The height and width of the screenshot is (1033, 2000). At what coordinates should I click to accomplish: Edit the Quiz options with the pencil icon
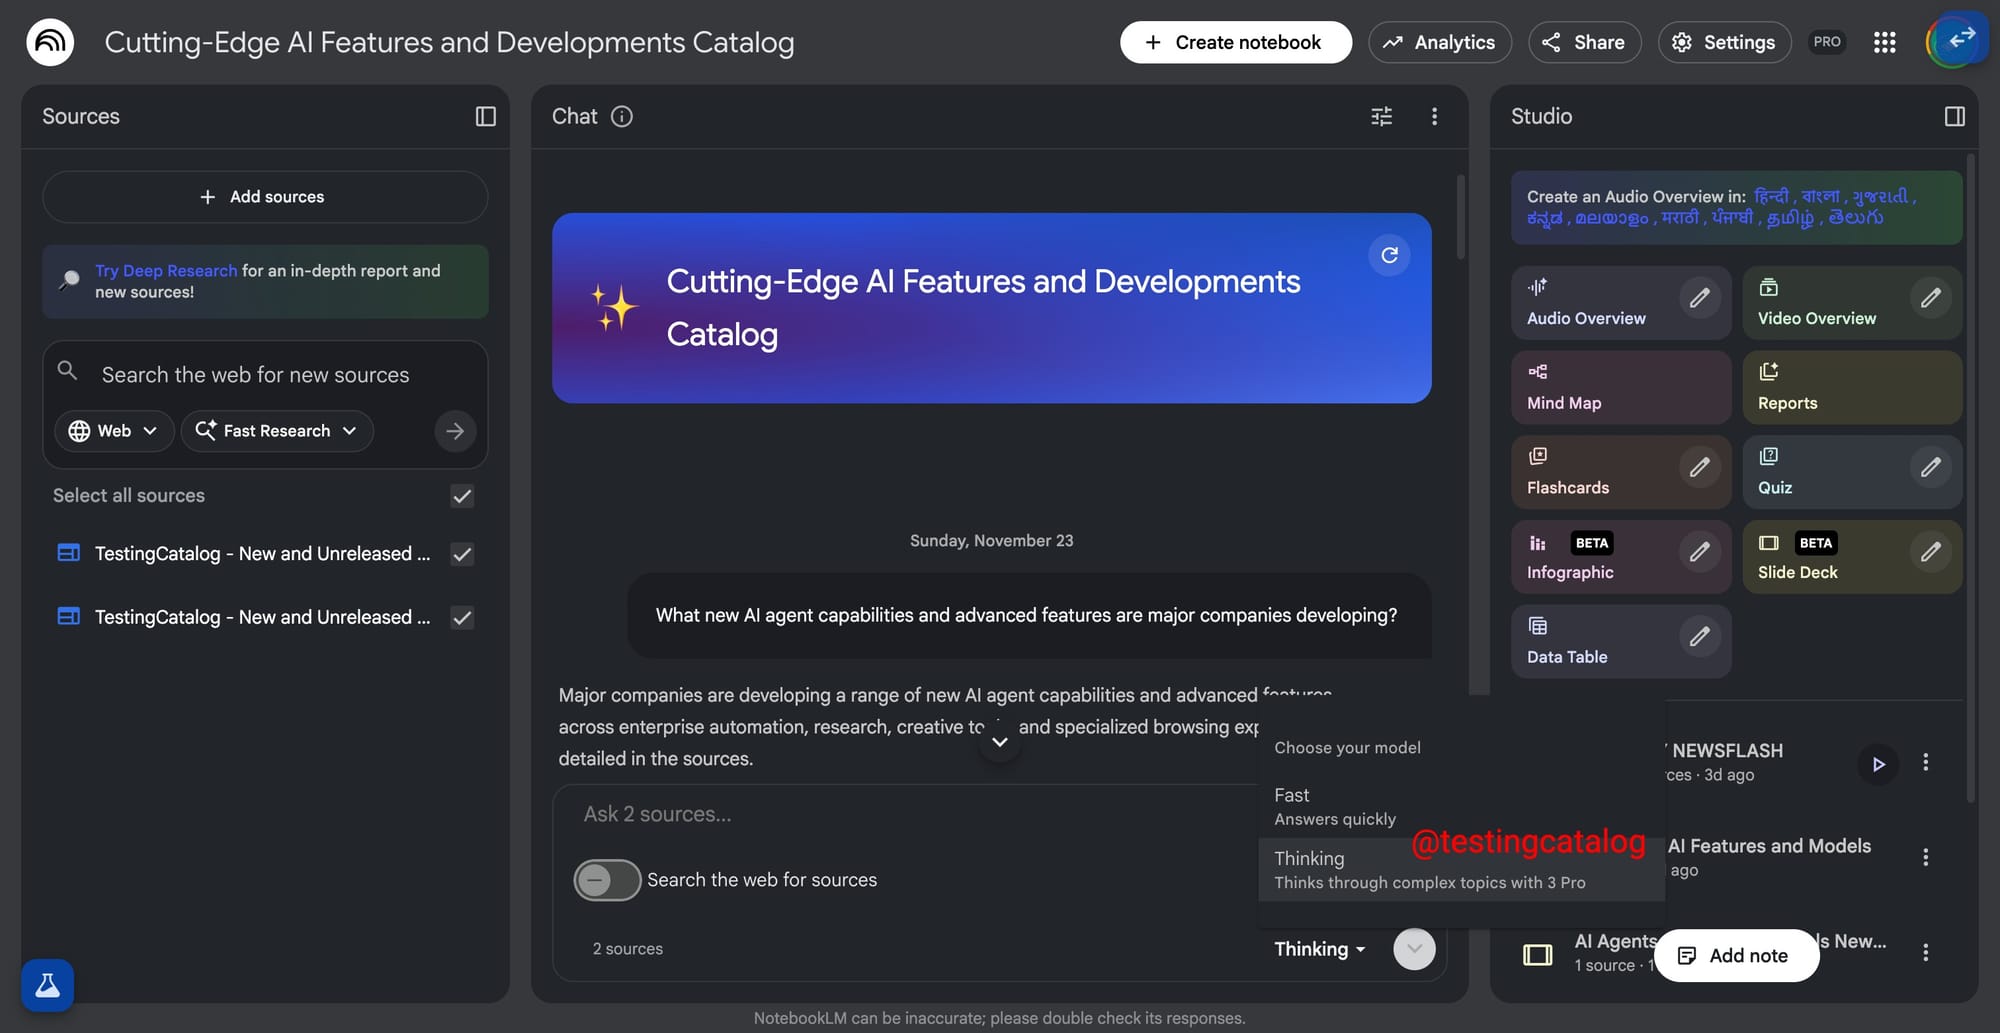pos(1931,467)
